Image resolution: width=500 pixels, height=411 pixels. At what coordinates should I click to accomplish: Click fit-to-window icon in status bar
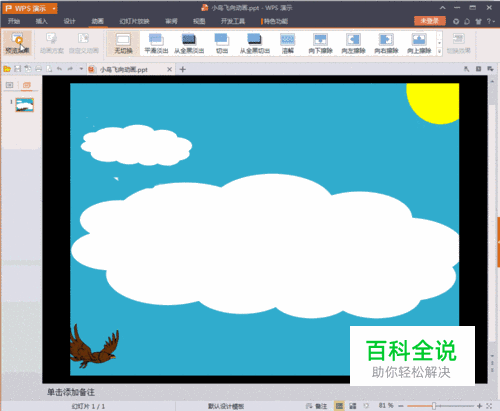[489, 406]
